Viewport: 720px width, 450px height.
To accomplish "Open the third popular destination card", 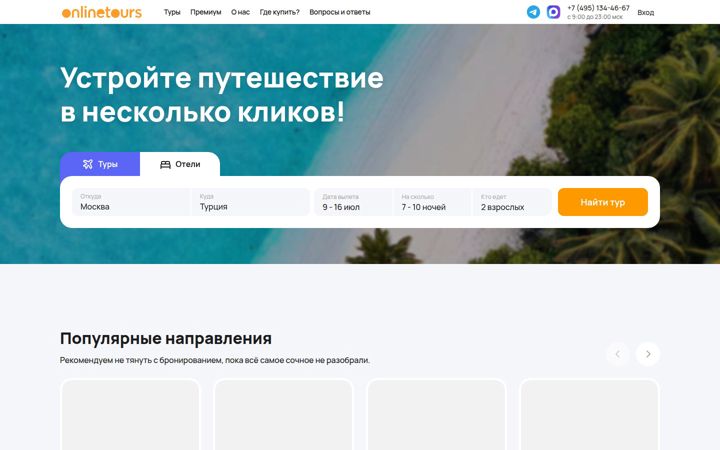I will (436, 414).
